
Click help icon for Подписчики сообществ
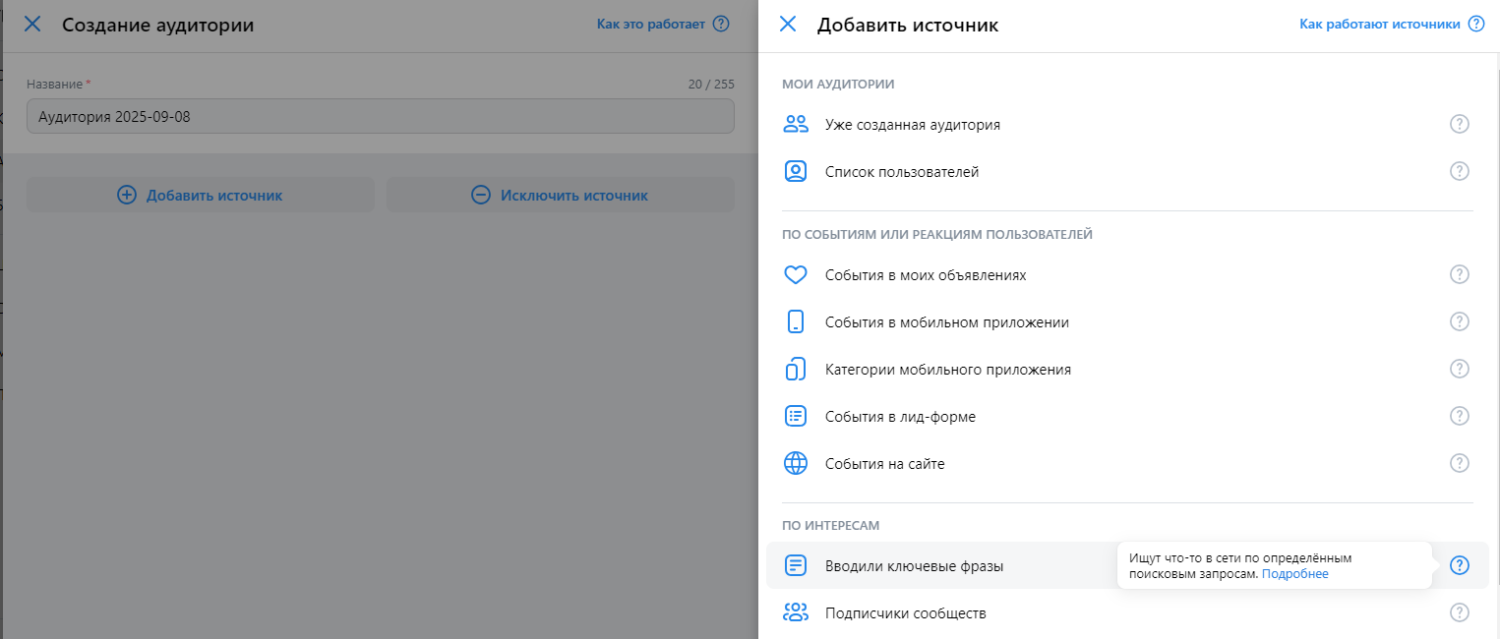coord(1459,612)
